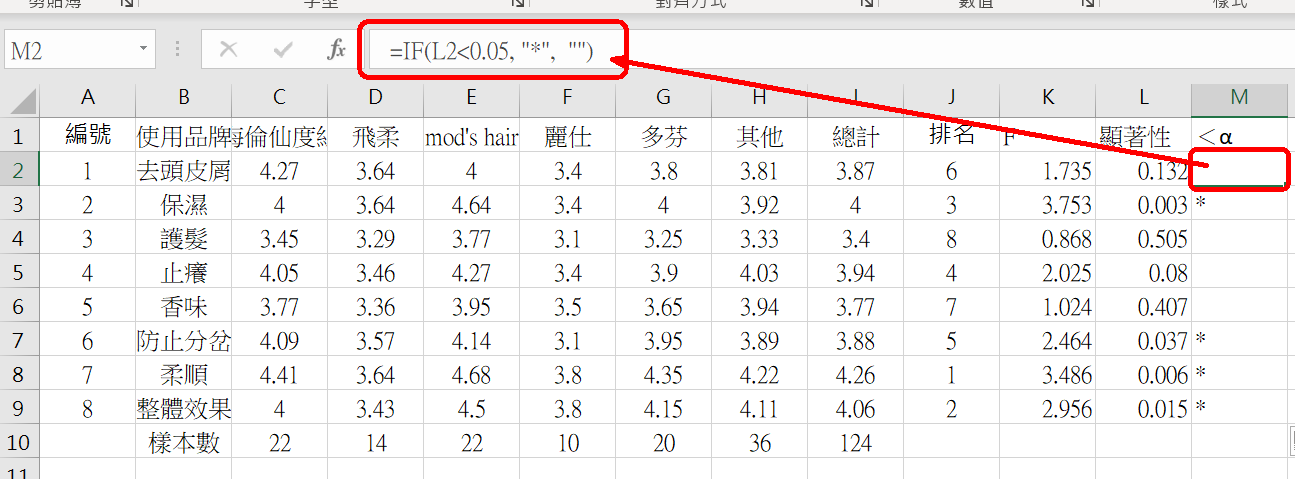Click the 總計 header cell
Image resolution: width=1295 pixels, height=479 pixels.
click(855, 136)
